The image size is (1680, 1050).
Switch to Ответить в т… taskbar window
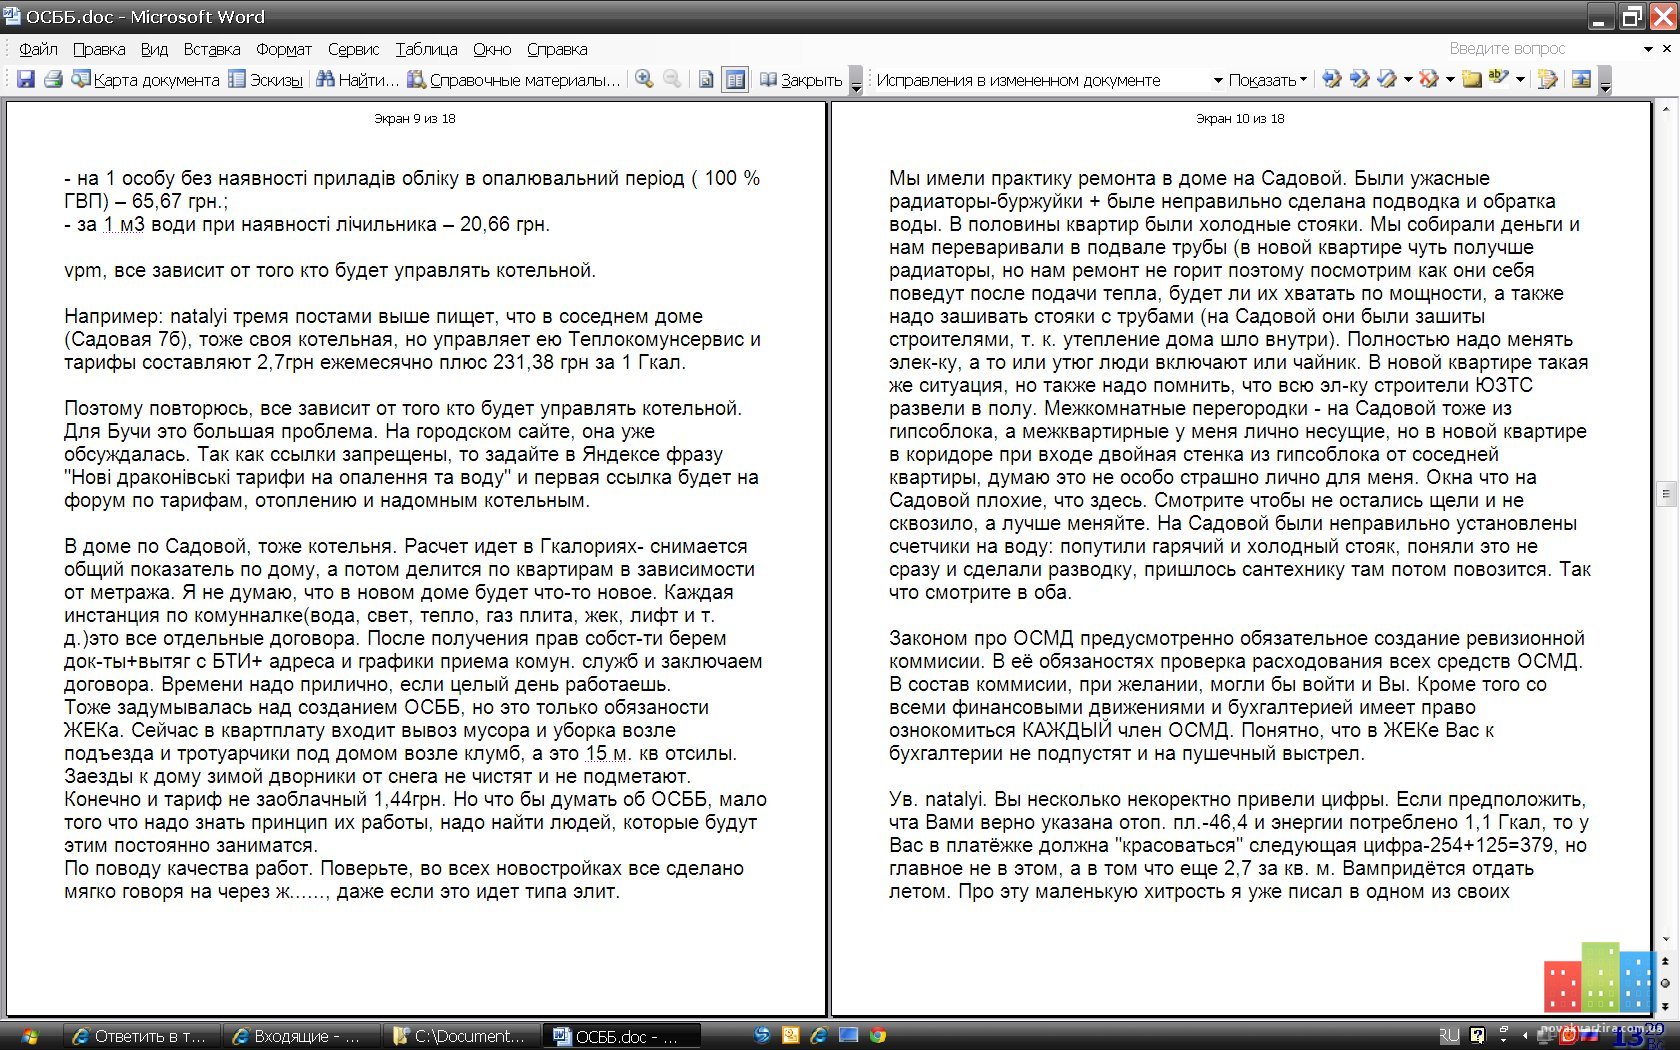pyautogui.click(x=140, y=1036)
